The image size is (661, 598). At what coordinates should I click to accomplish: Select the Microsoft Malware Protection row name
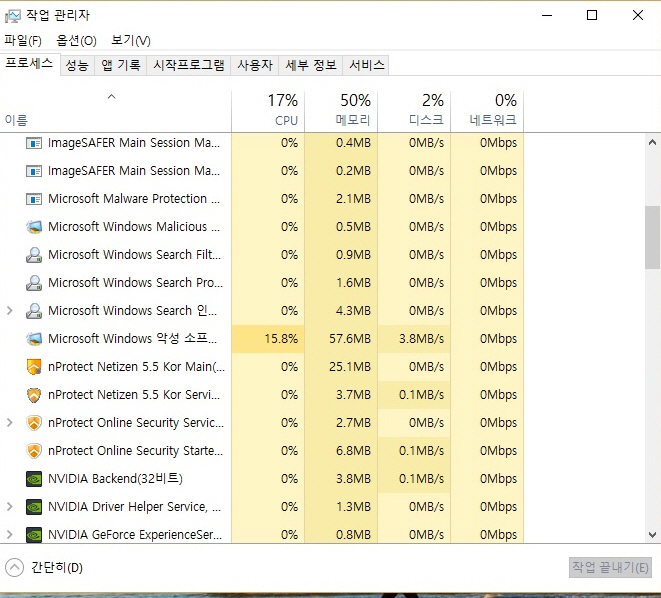[x=134, y=199]
